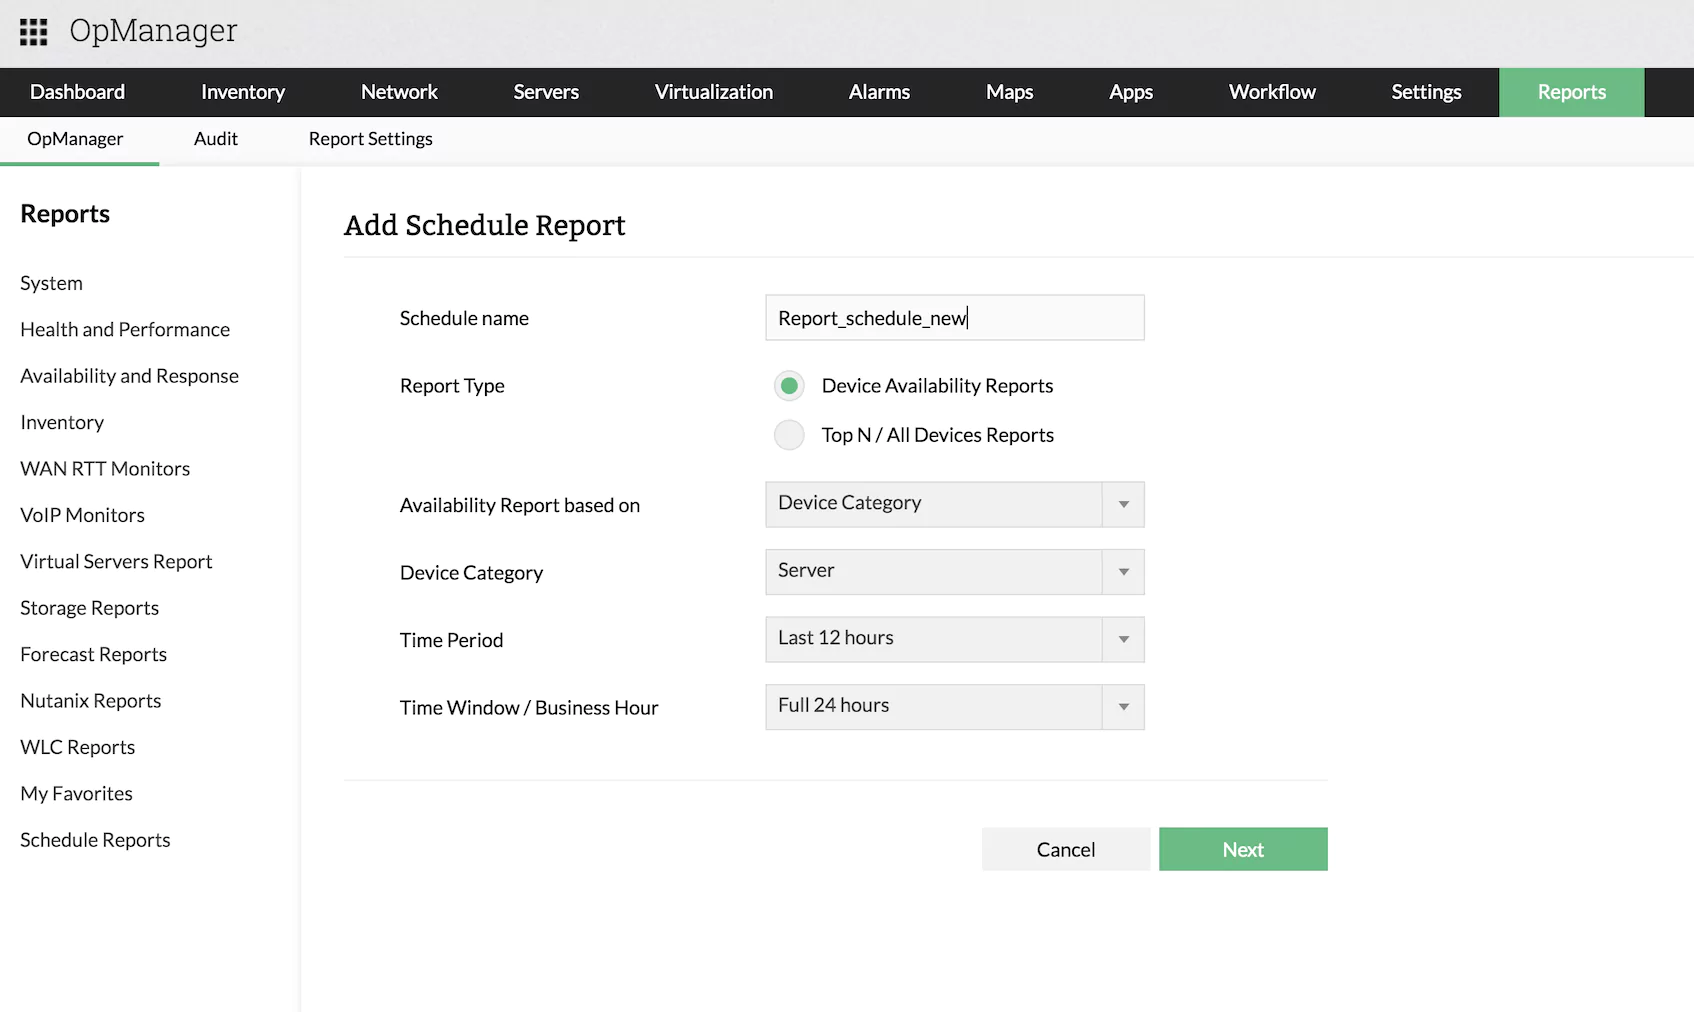Click the Schedule name input field
Image resolution: width=1694 pixels, height=1012 pixels.
point(954,318)
